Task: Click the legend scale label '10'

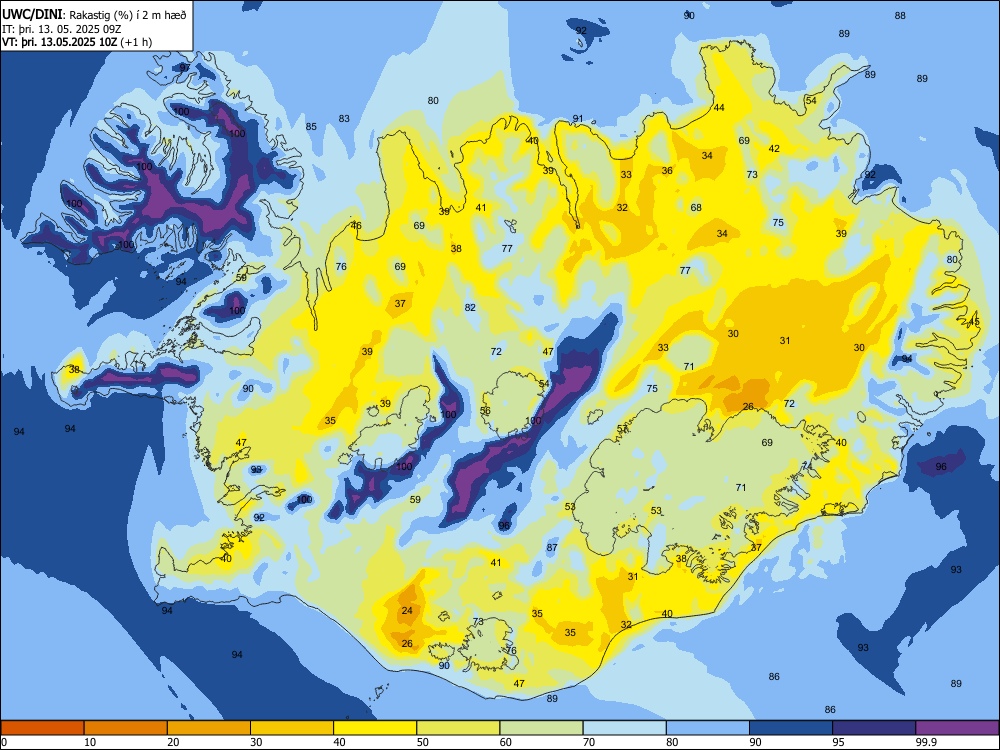Action: 91,742
